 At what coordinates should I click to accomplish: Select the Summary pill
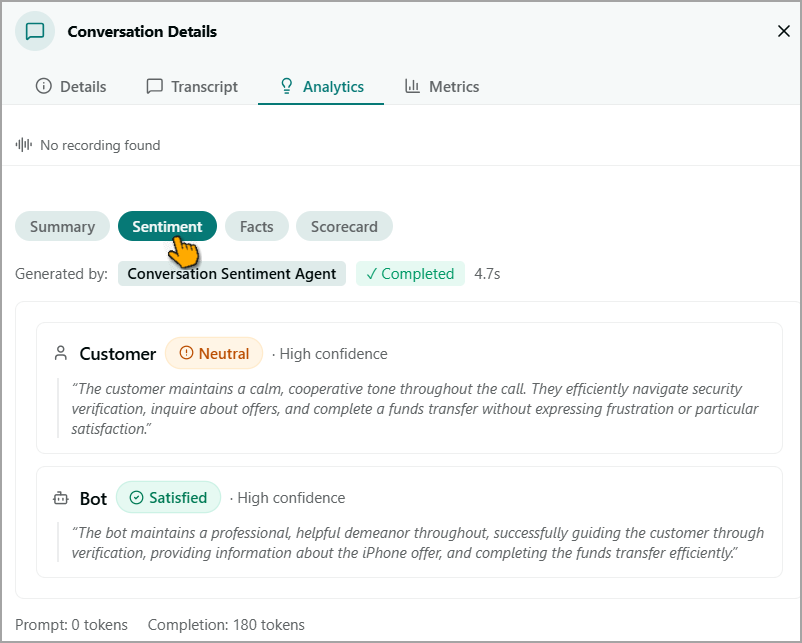62,226
